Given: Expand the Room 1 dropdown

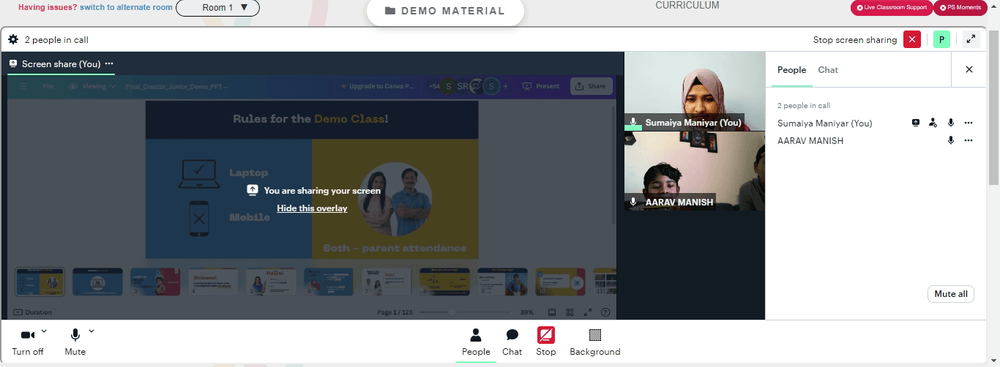Looking at the screenshot, I should [x=217, y=8].
